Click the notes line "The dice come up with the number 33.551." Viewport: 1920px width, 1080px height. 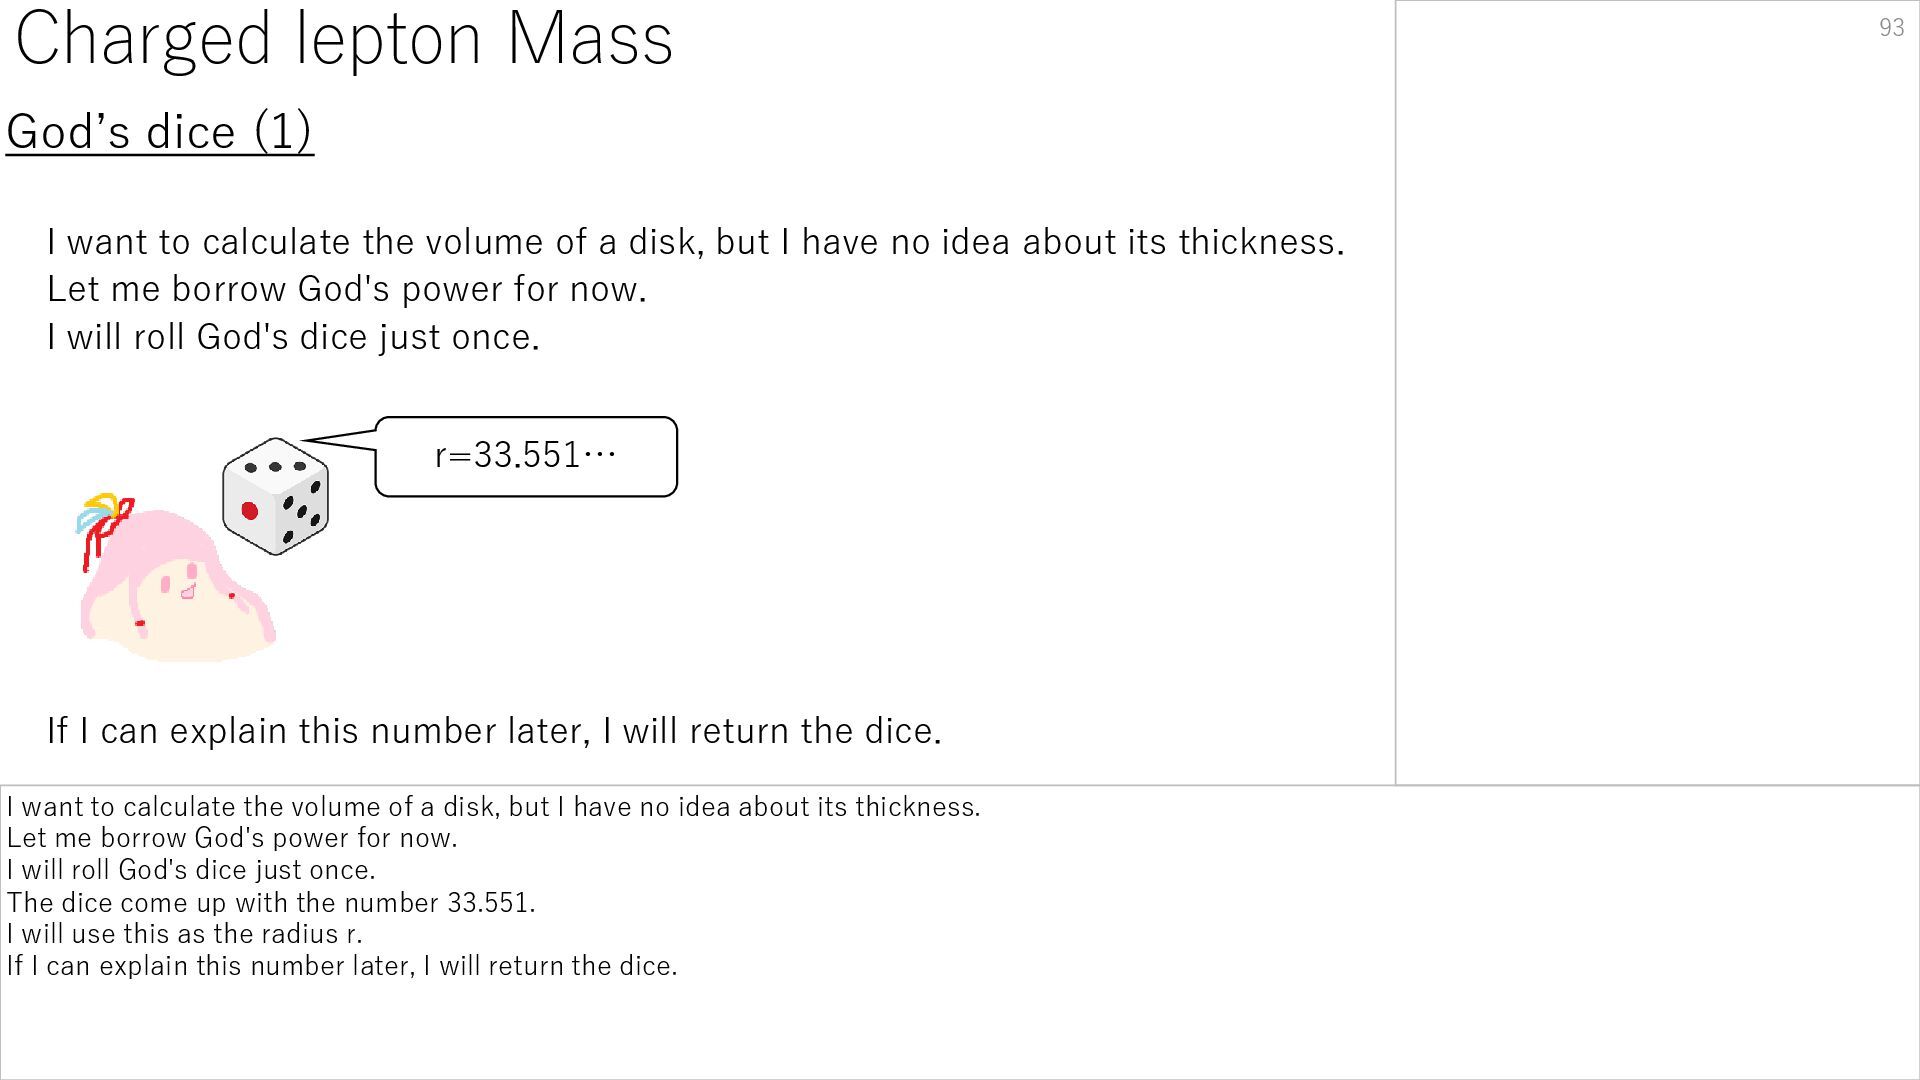click(271, 903)
